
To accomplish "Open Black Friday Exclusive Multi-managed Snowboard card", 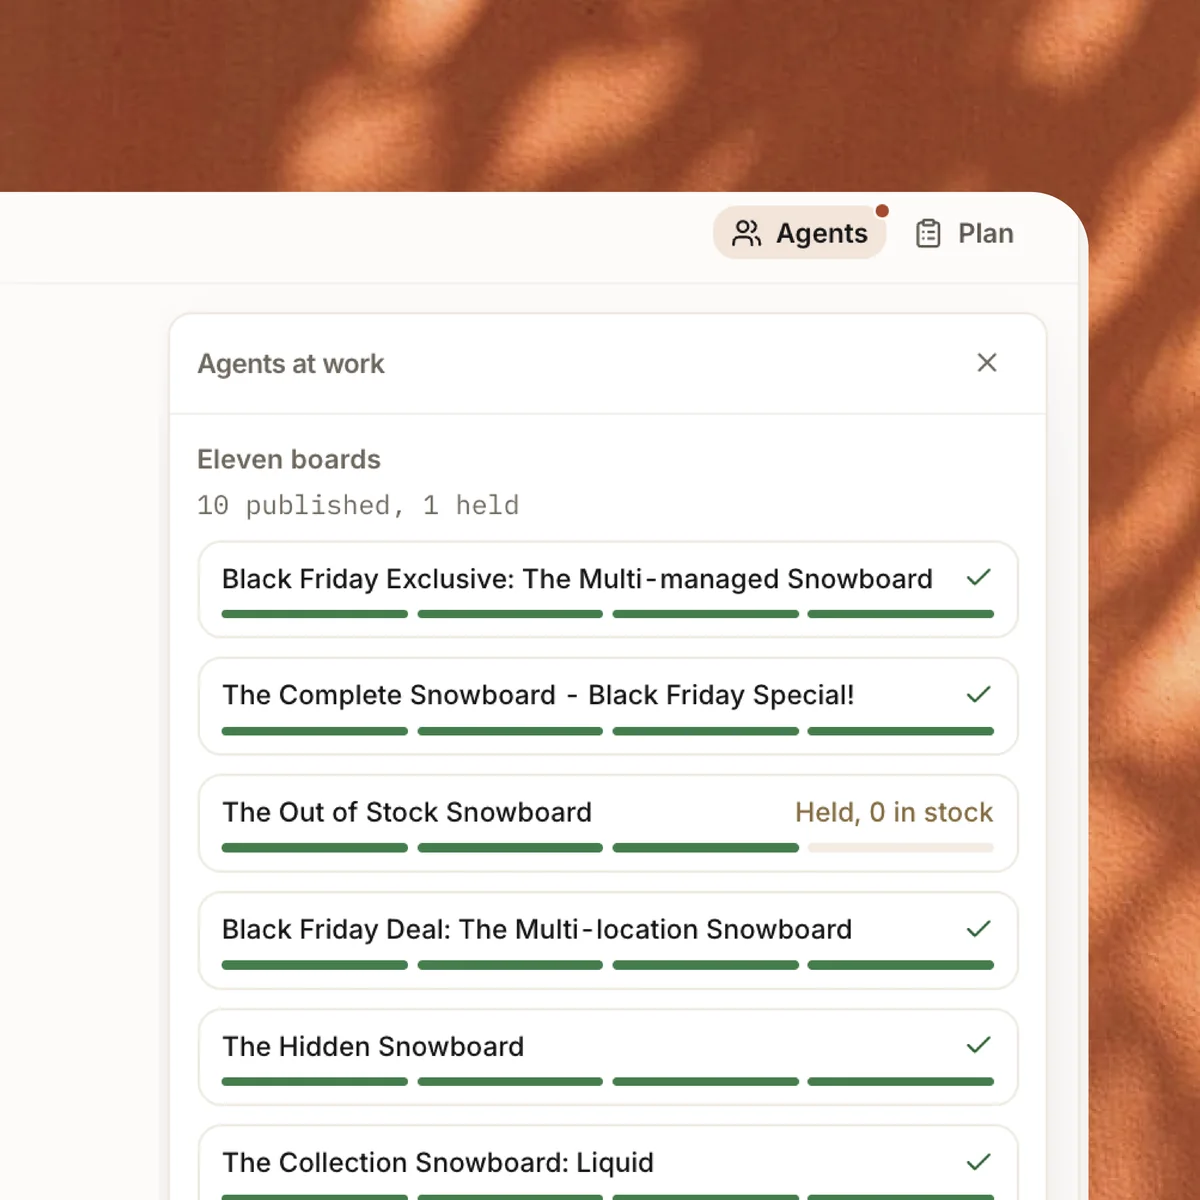I will coord(608,590).
